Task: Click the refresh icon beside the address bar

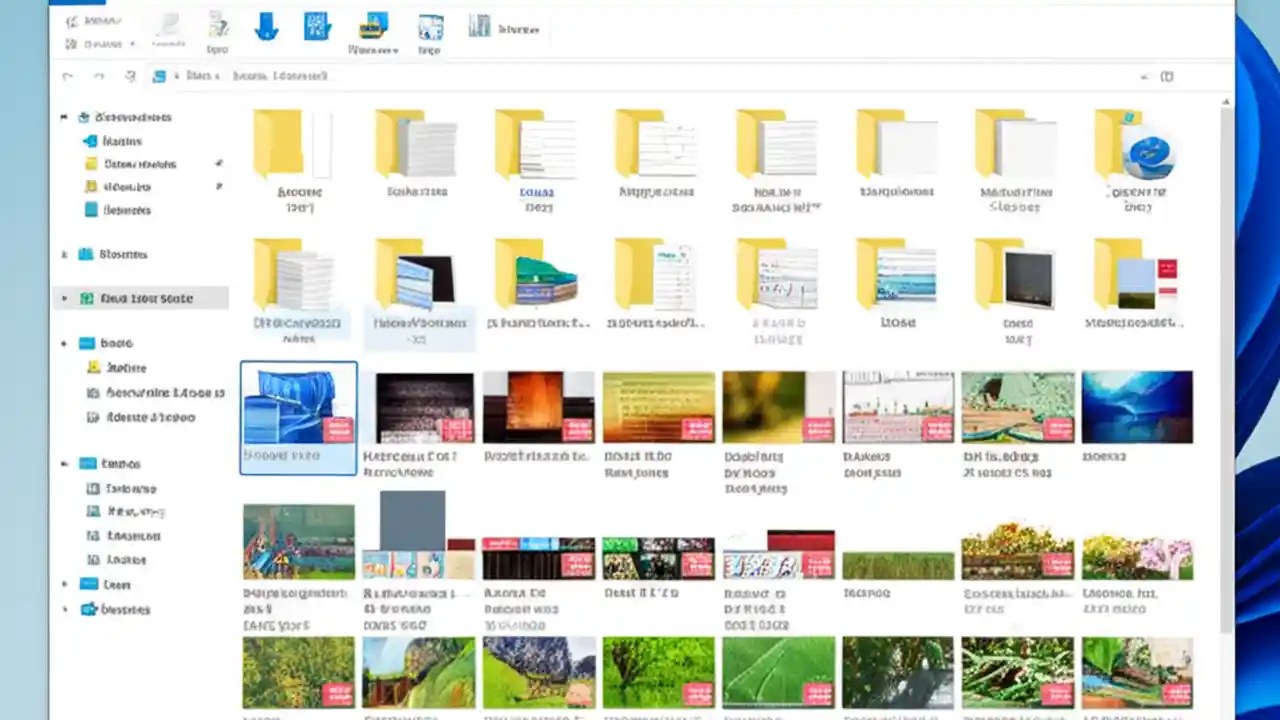Action: click(130, 76)
